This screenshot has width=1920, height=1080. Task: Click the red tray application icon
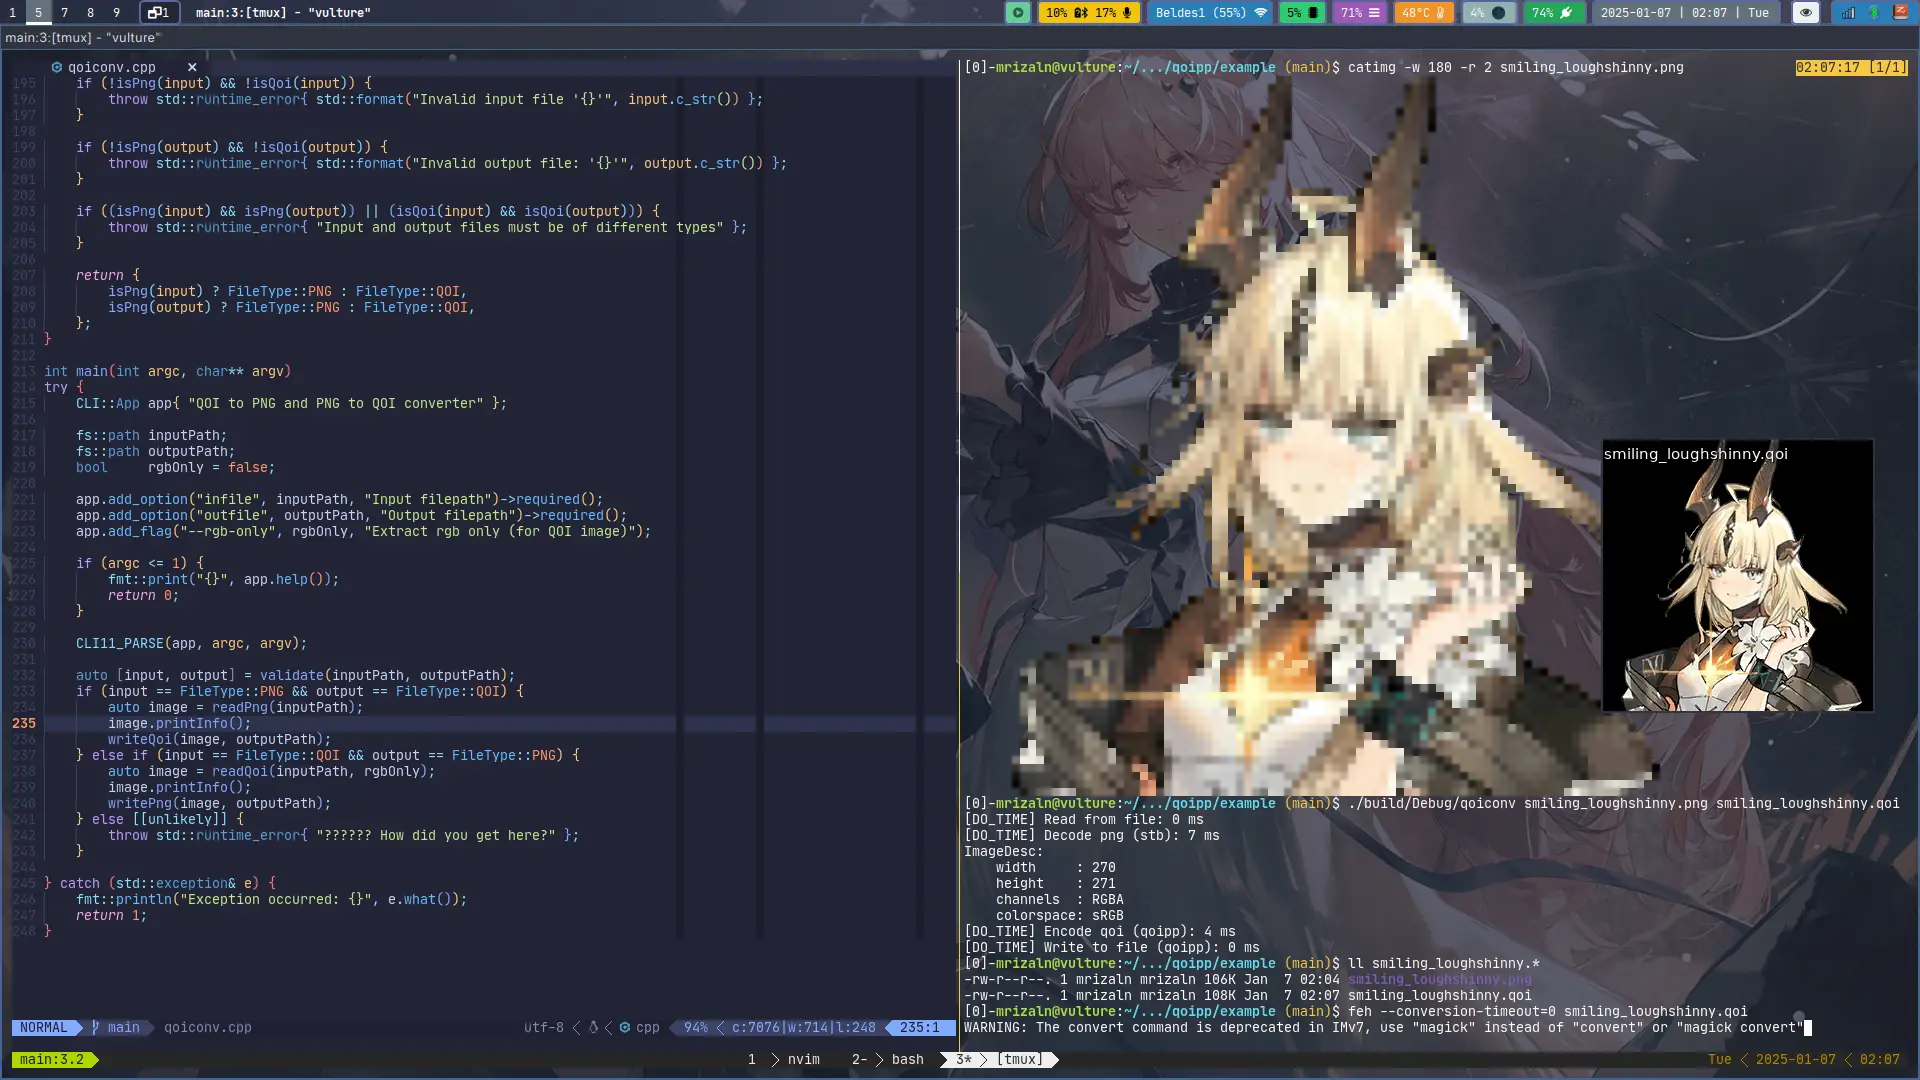pyautogui.click(x=1900, y=13)
